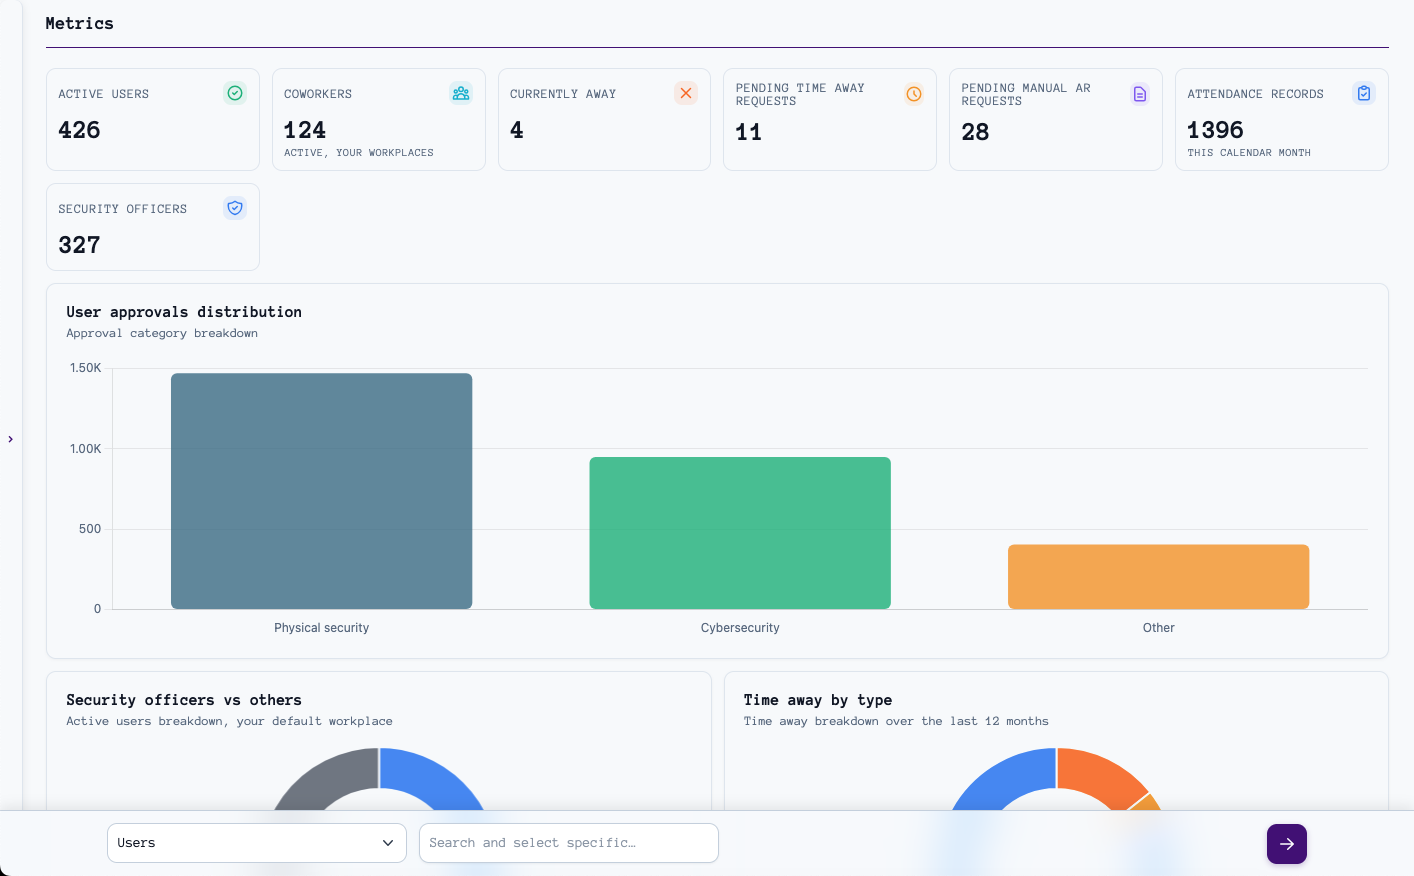1414x876 pixels.
Task: Toggle the Other bar in approvals chart
Action: click(x=1158, y=576)
